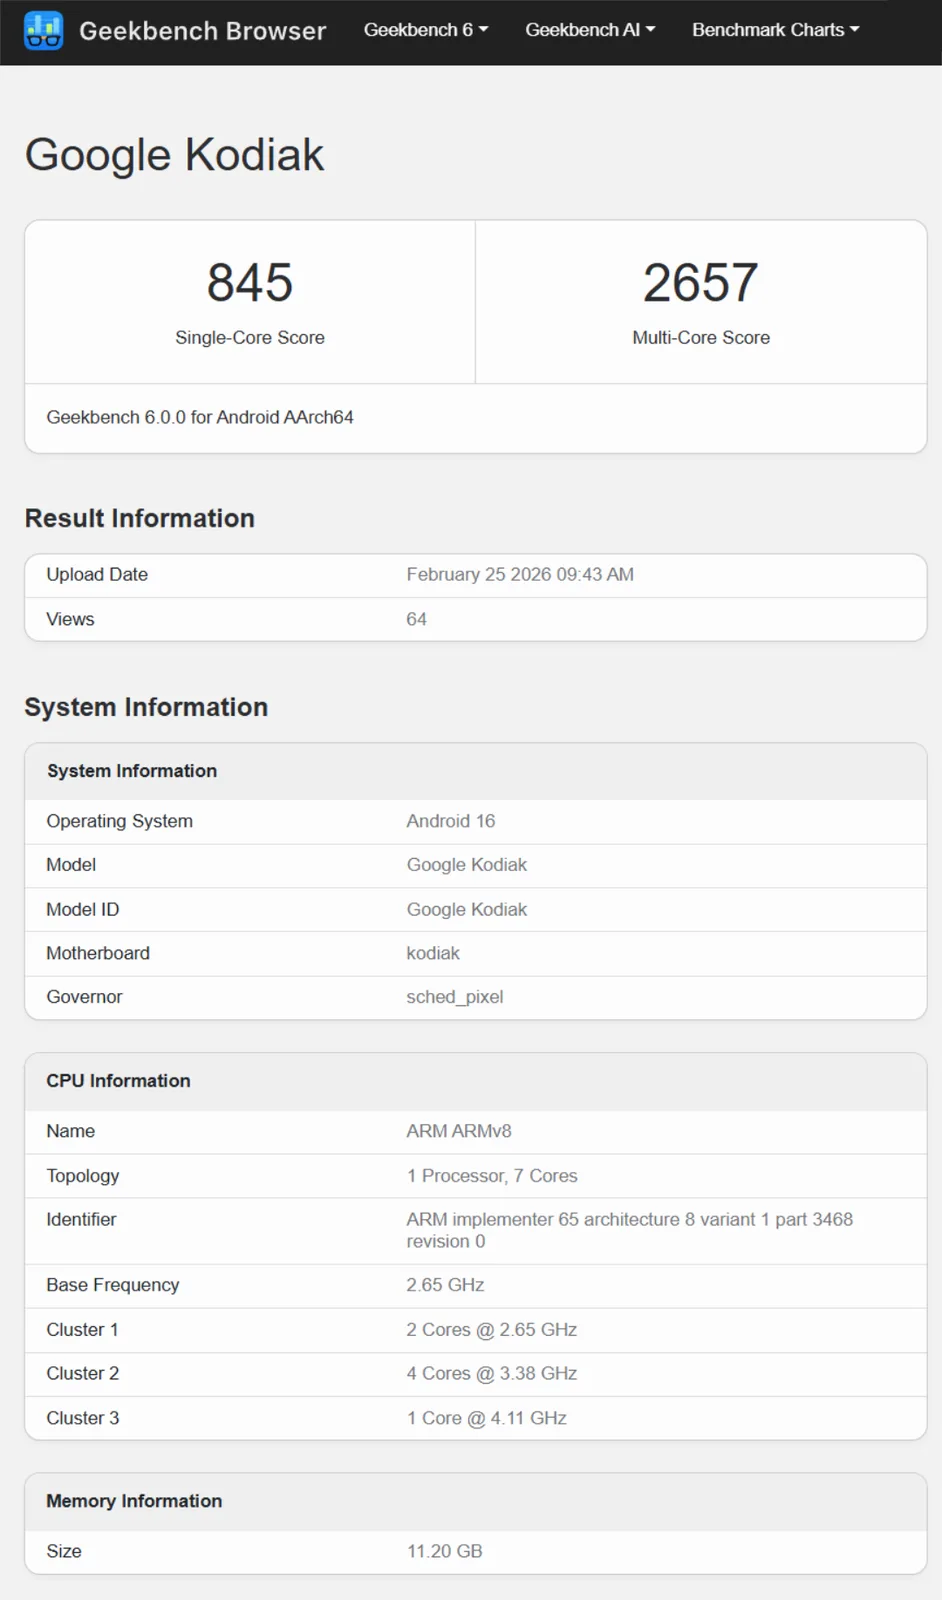Open the Geekbench AI dropdown
Screen dimensions: 942x1600
click(590, 30)
